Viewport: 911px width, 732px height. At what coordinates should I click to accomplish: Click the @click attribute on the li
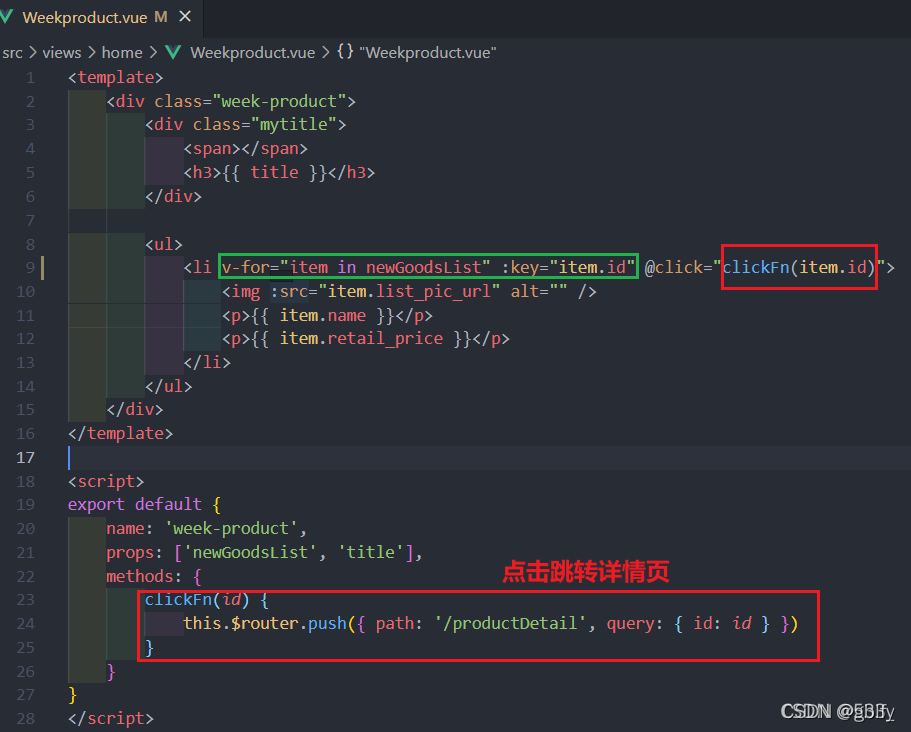pyautogui.click(x=678, y=268)
